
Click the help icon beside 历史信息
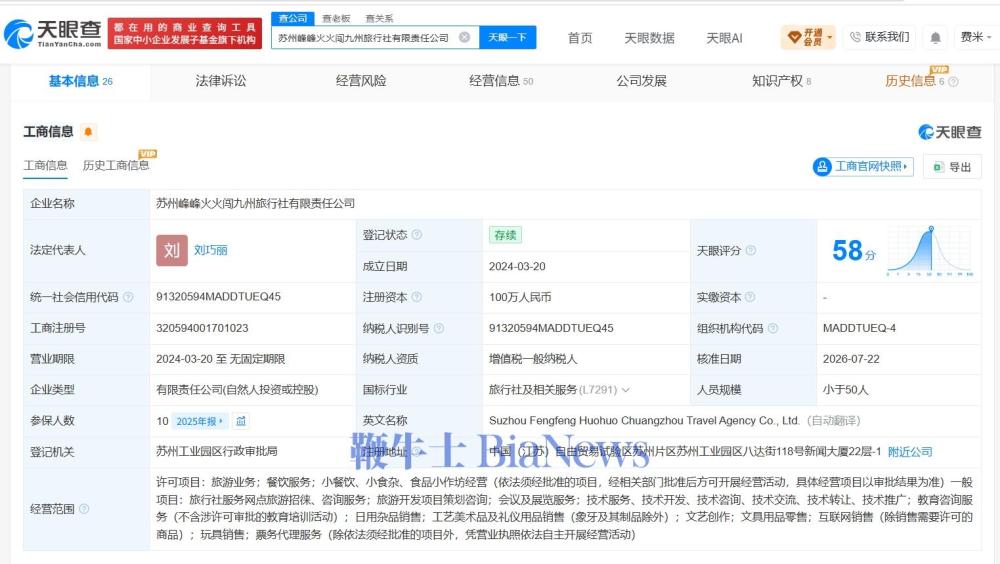pyautogui.click(x=953, y=82)
